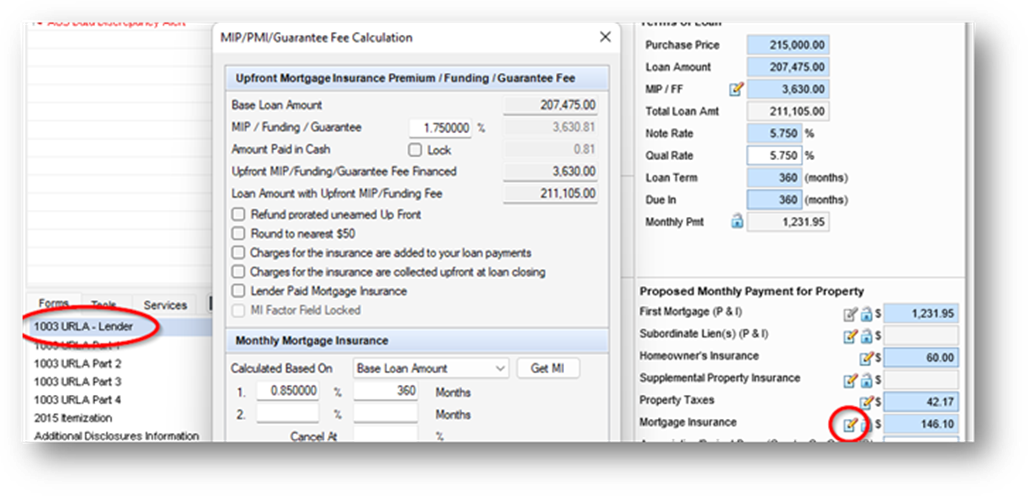
Task: Toggle Subordinate Lien(s) lock icon
Action: click(865, 336)
